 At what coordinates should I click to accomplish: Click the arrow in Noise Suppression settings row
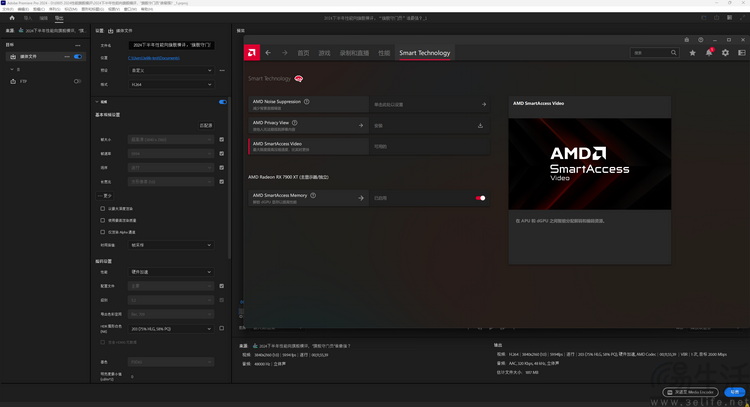[x=484, y=104]
